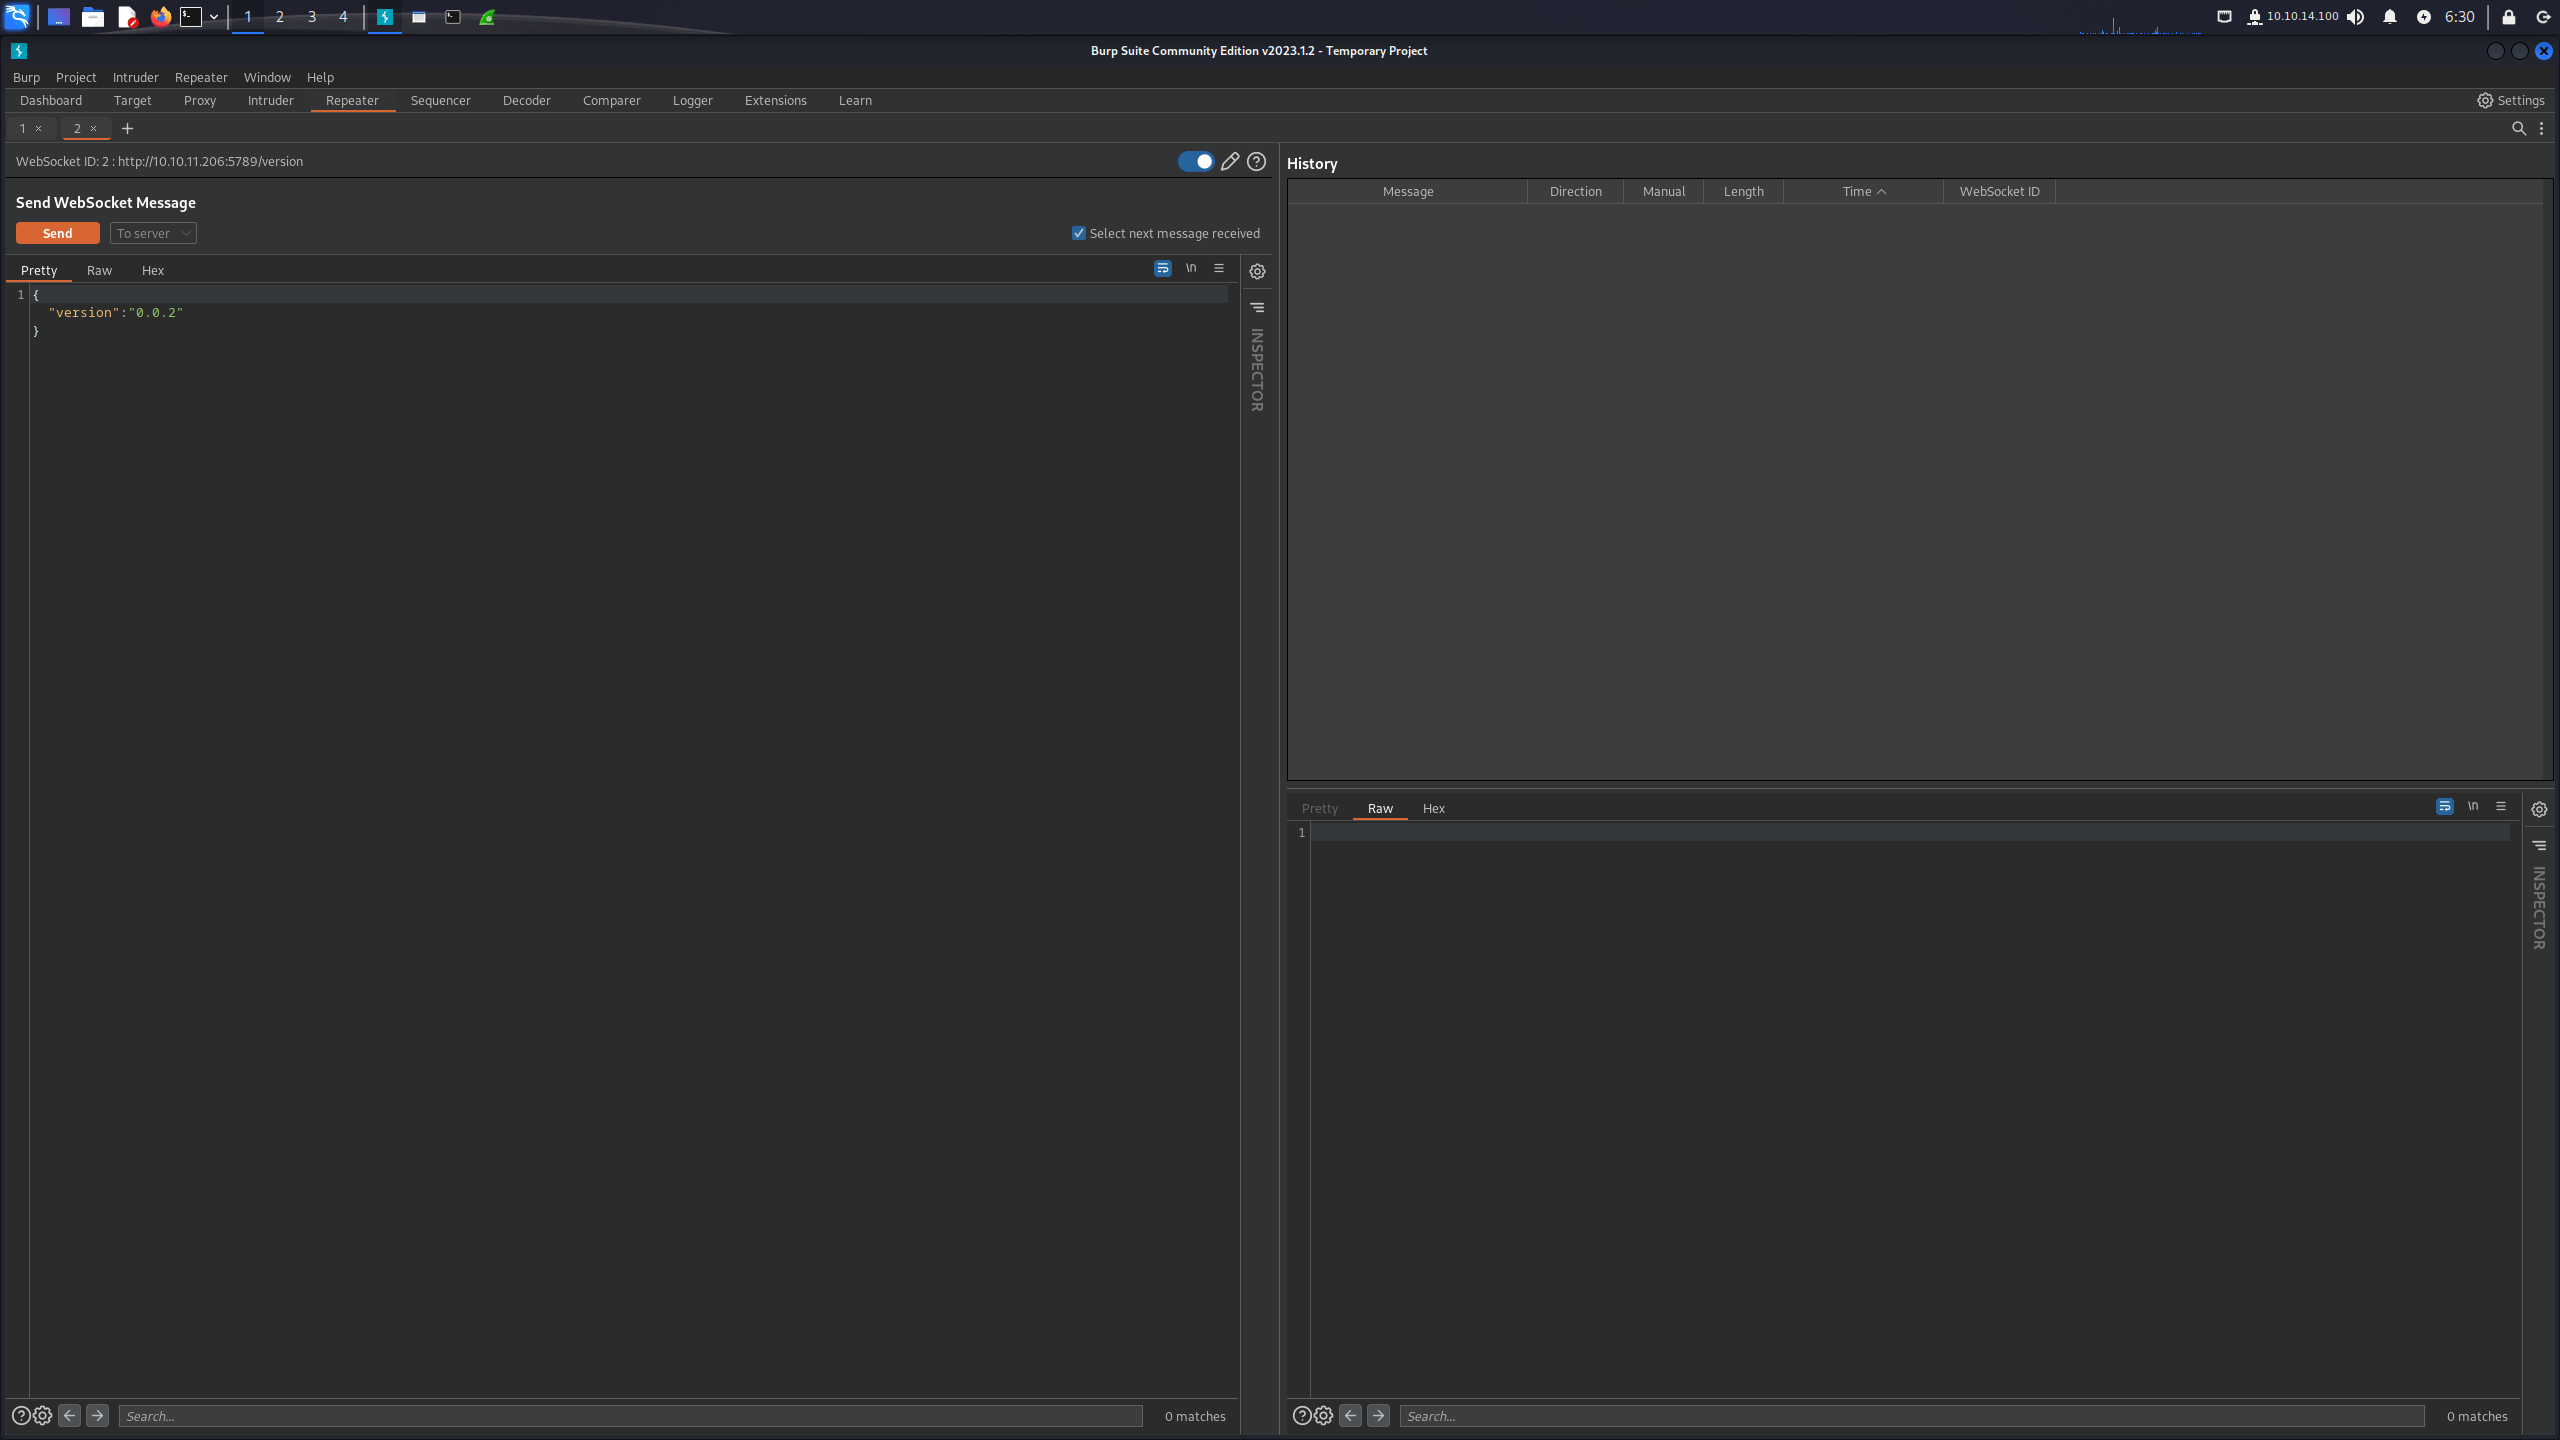Go to previous match in left search
This screenshot has width=2560, height=1440.
(69, 1416)
